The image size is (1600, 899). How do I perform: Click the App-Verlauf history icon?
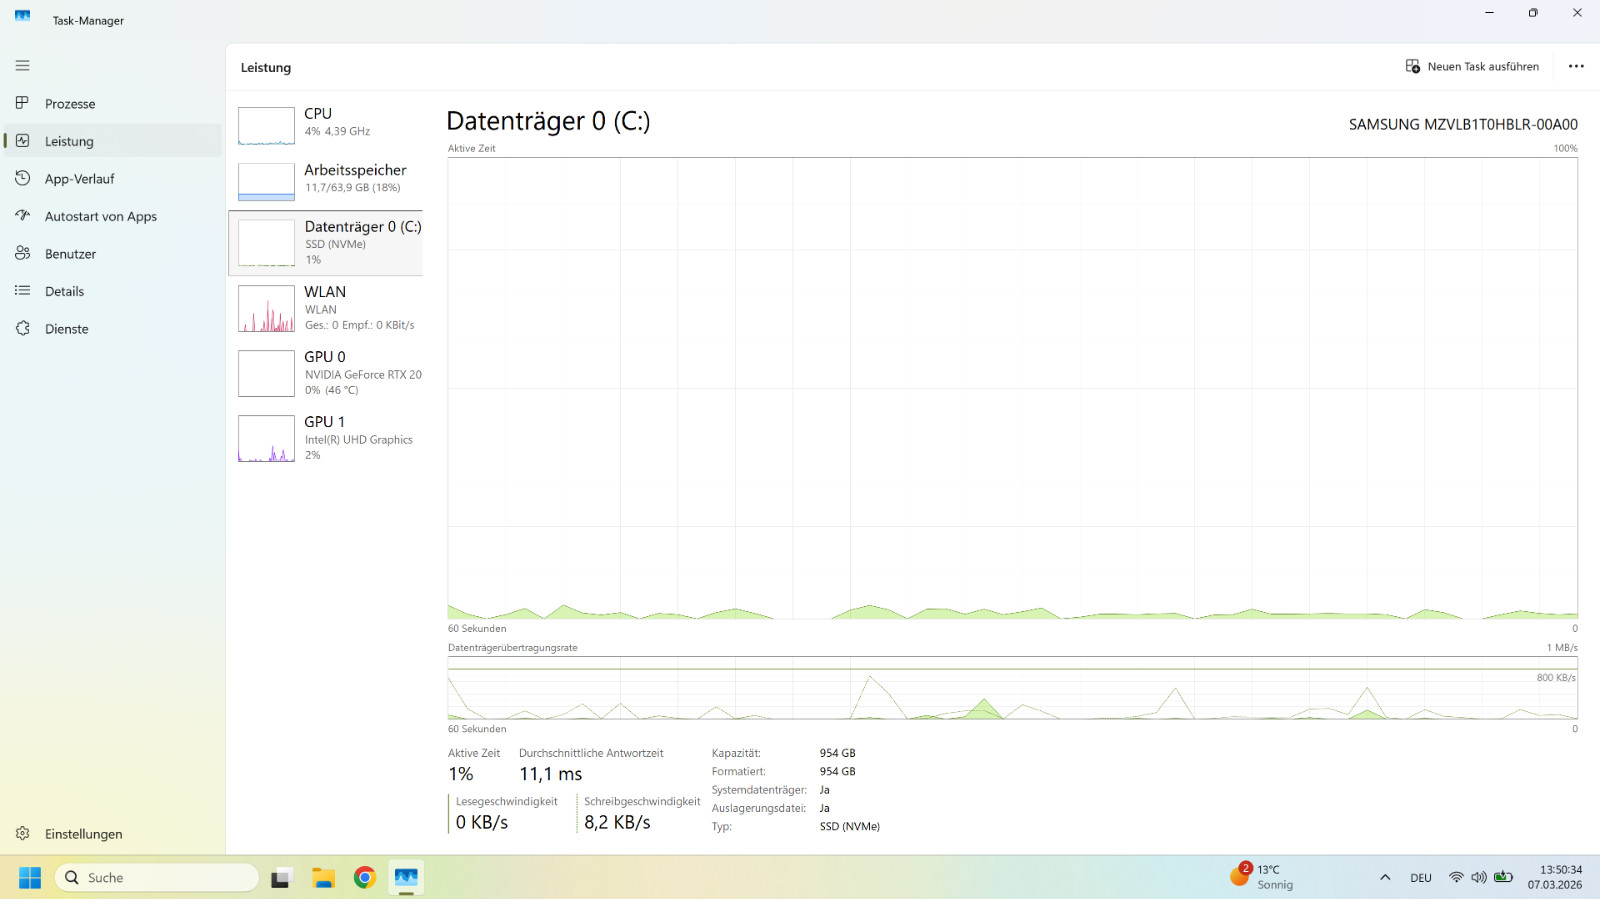[22, 178]
